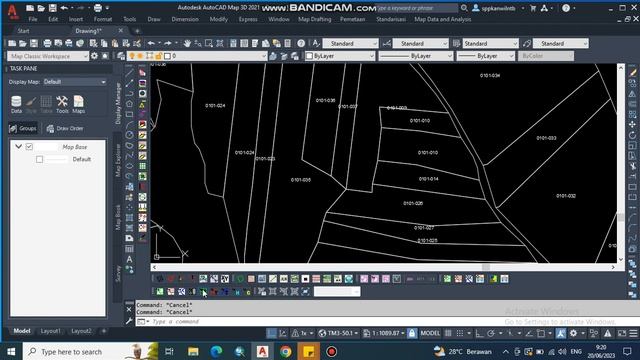Click the Bandicam record icon in taskbar
Screen dimensions: 640x360
click(331, 351)
